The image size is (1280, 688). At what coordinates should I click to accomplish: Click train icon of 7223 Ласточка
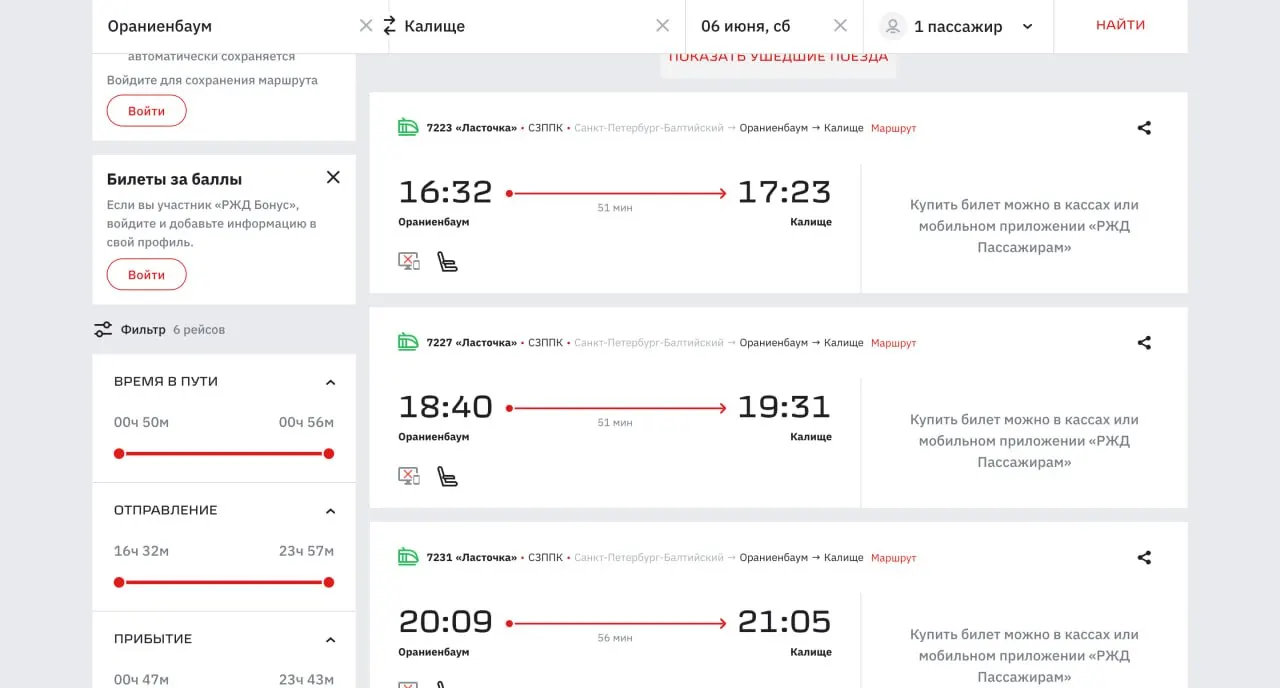coord(408,127)
